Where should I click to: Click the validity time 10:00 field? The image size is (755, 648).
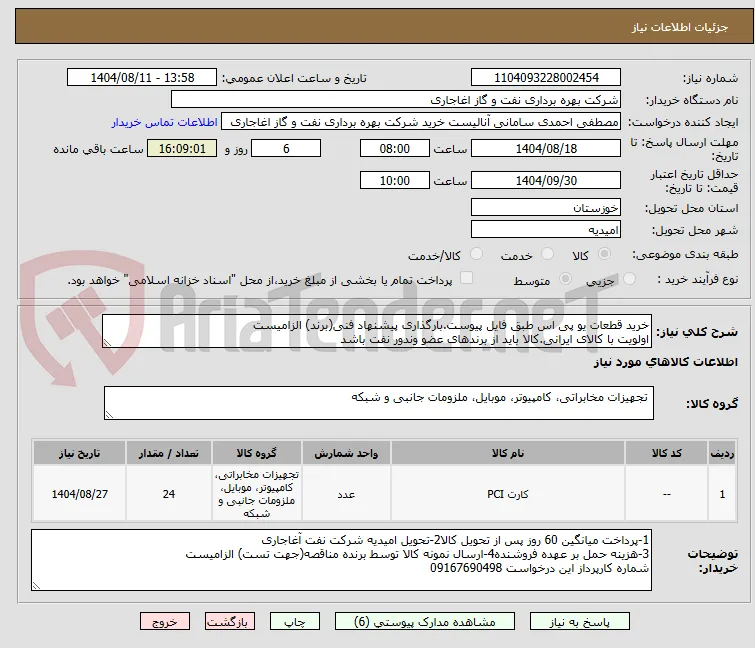click(x=394, y=181)
